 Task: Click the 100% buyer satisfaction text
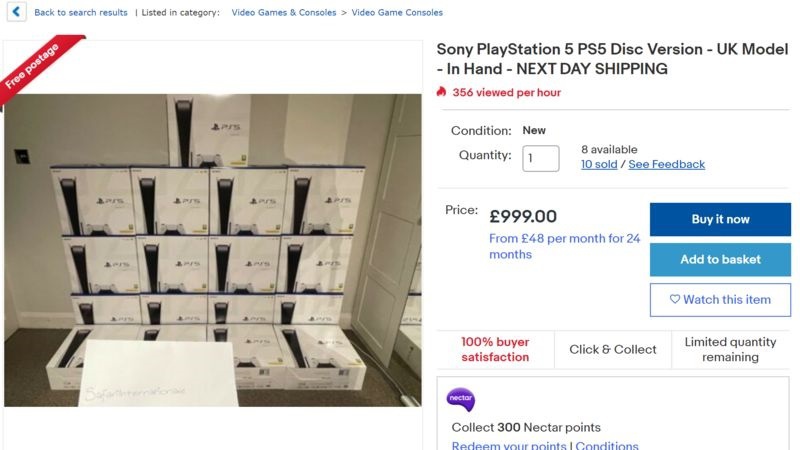point(495,350)
